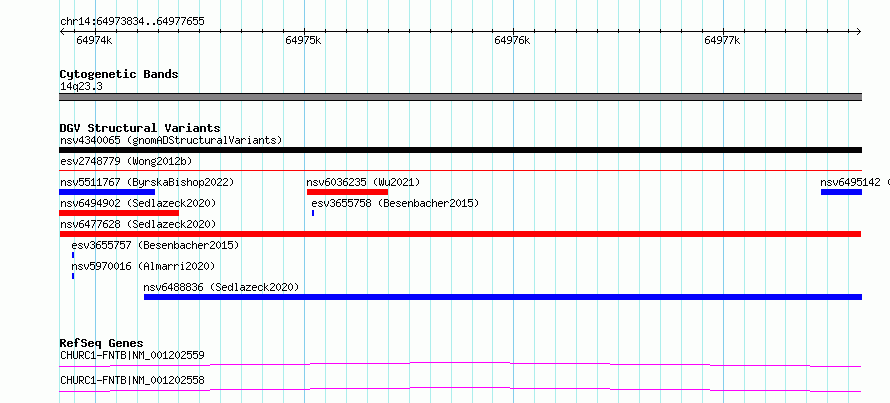Open esv3655758 (Besenbacher2015) label
This screenshot has height=403, width=890.
tap(395, 203)
